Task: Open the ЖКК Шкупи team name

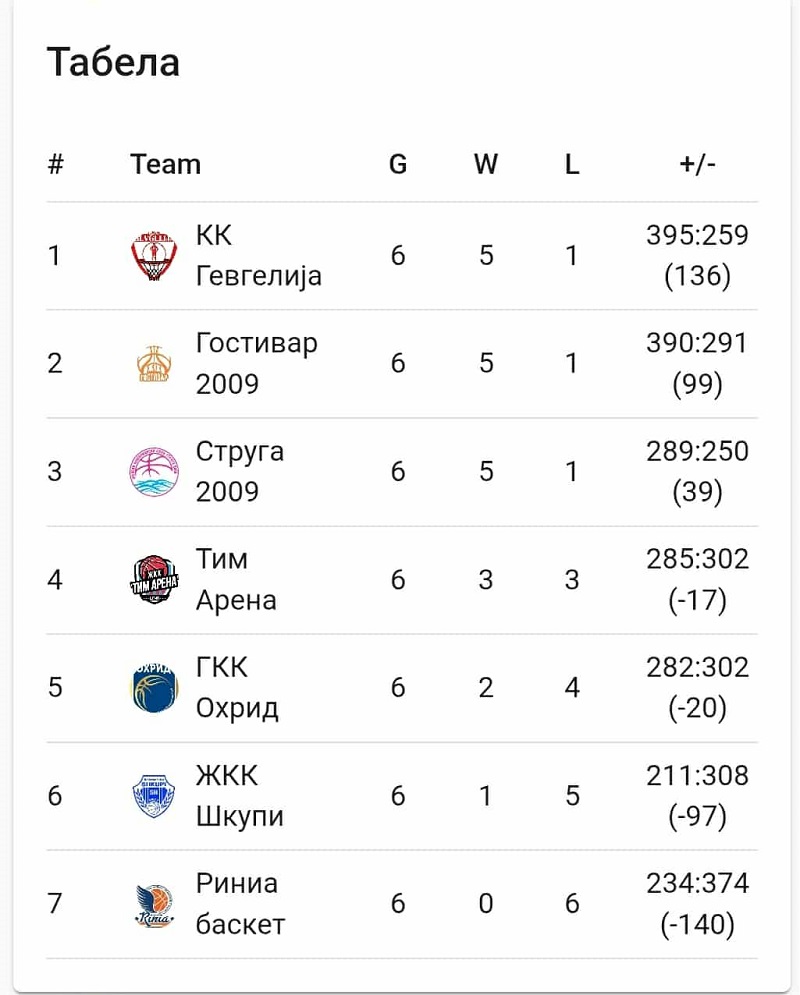Action: [x=240, y=796]
